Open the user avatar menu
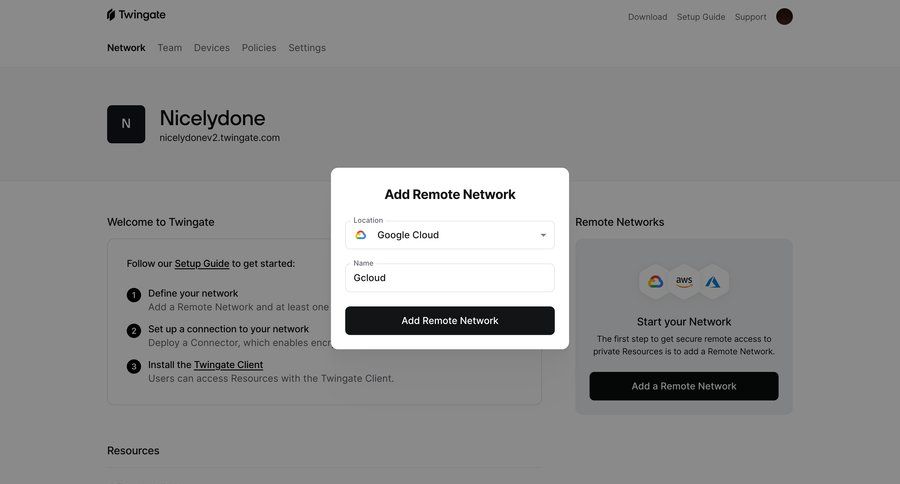This screenshot has width=900, height=484. (x=784, y=17)
